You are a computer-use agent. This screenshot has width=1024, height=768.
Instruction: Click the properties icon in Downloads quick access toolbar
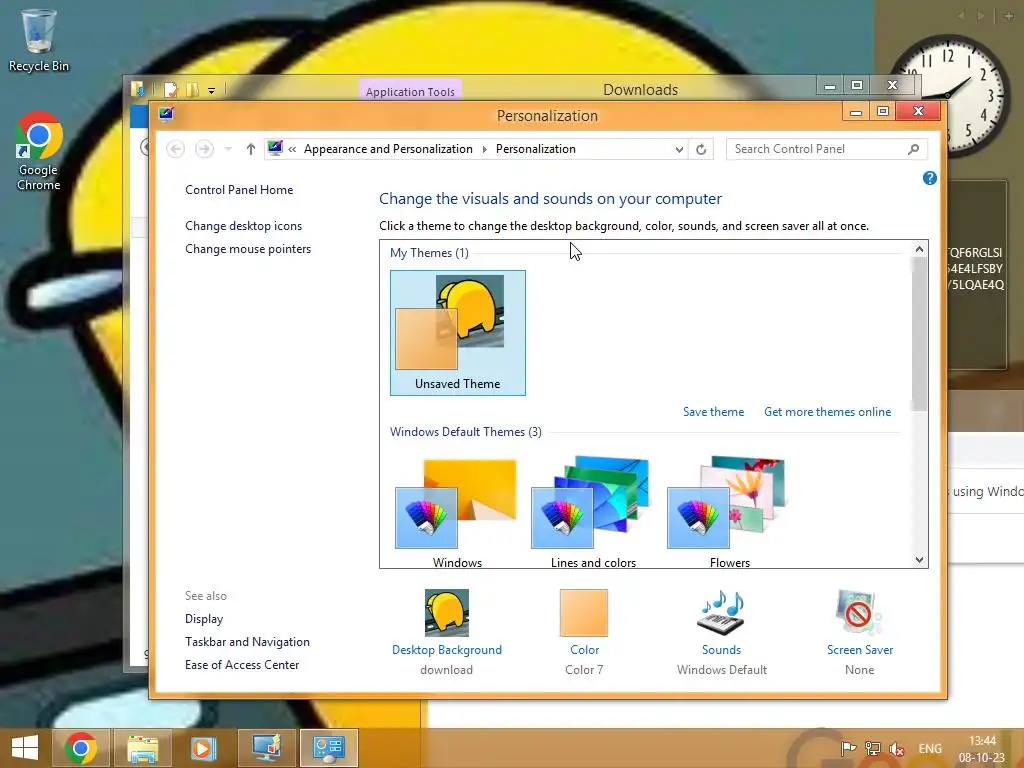click(x=170, y=89)
